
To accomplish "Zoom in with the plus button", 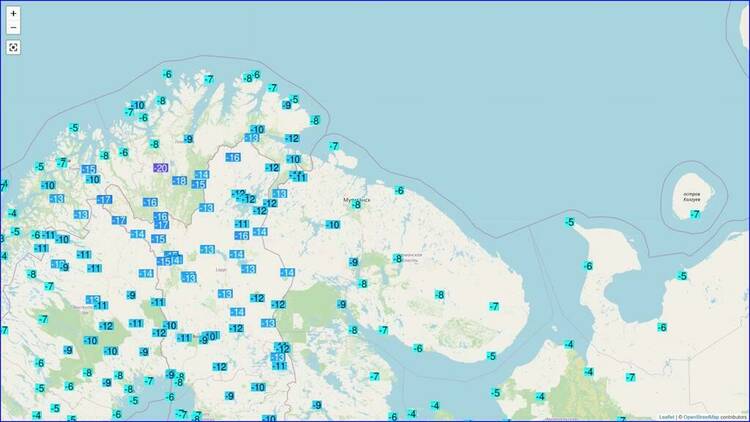I will tap(13, 13).
